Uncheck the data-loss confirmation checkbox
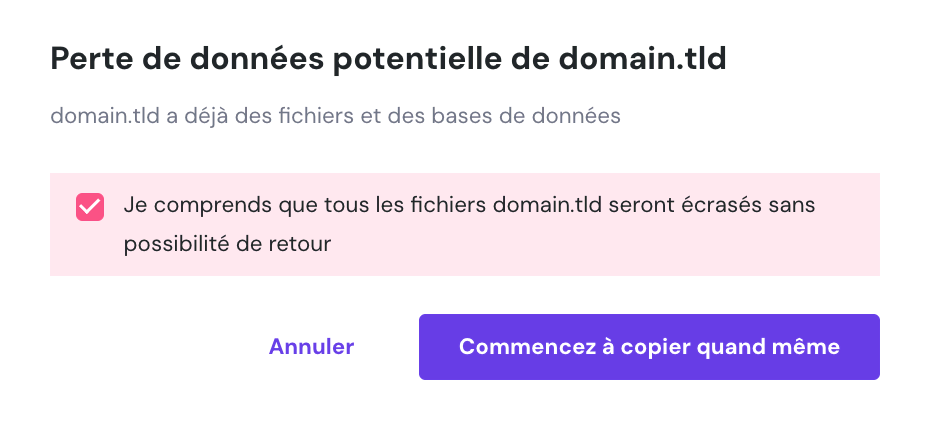This screenshot has height=424, width=932. 90,207
